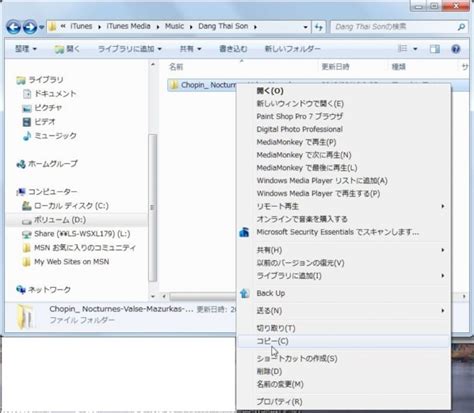474x413 pixels.
Task: Click the change view icon
Action: [x=403, y=49]
